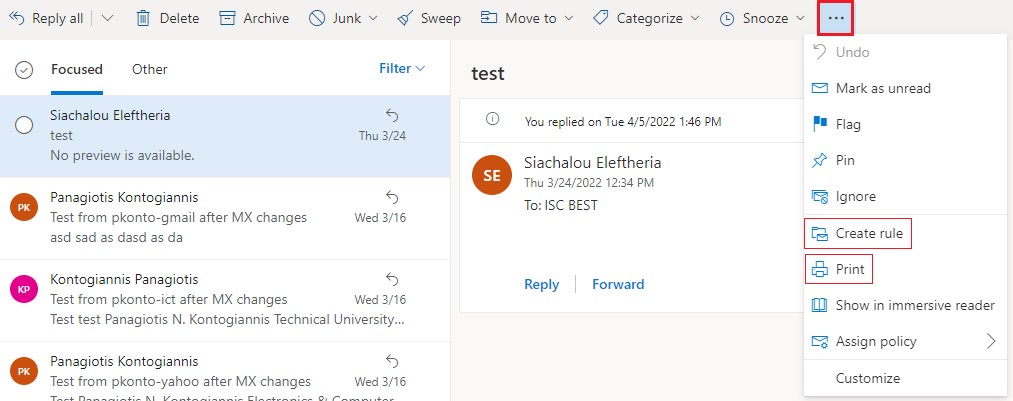Click the Reply link in the message
Image resolution: width=1013 pixels, height=401 pixels.
541,284
